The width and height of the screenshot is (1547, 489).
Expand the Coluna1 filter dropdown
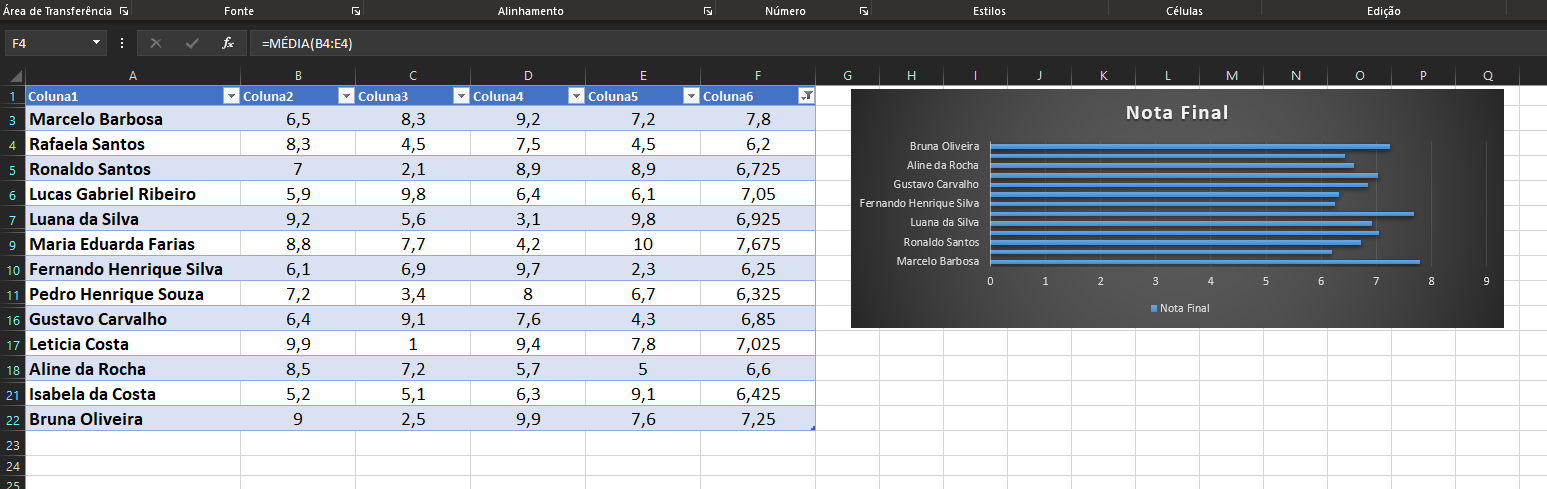[231, 96]
